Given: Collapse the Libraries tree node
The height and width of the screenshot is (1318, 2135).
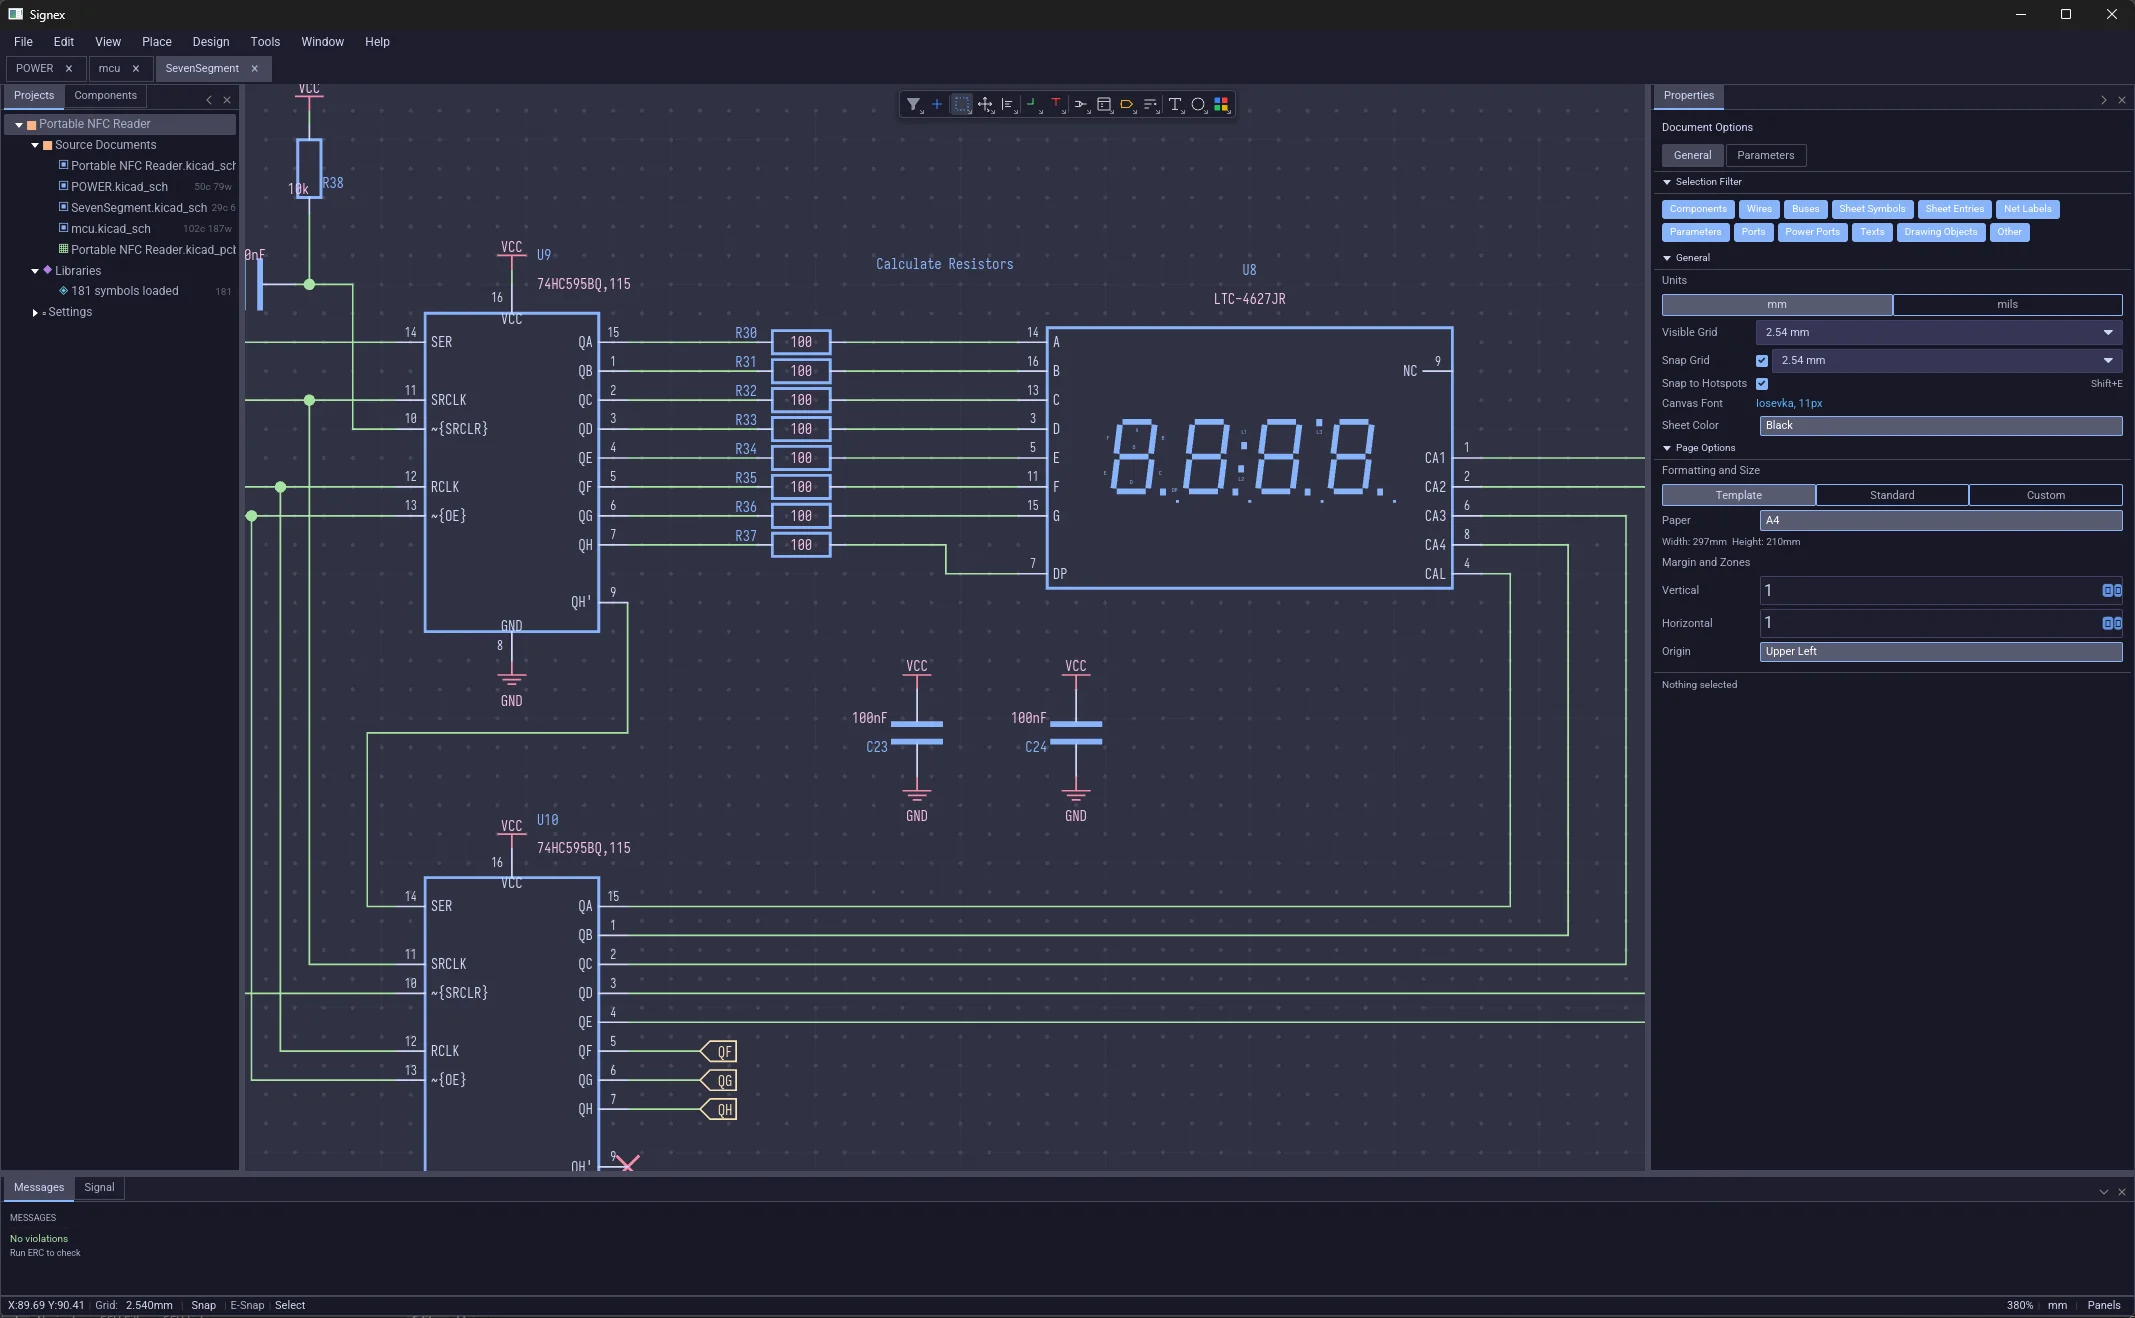Looking at the screenshot, I should [35, 271].
